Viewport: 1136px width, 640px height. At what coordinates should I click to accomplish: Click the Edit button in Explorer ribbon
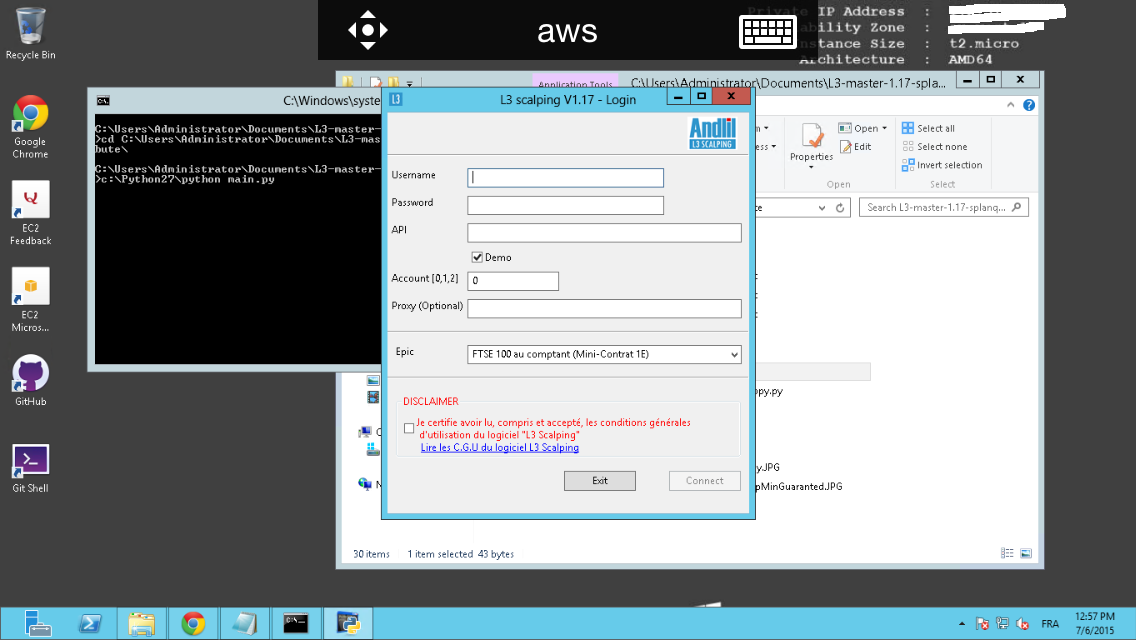(x=856, y=146)
